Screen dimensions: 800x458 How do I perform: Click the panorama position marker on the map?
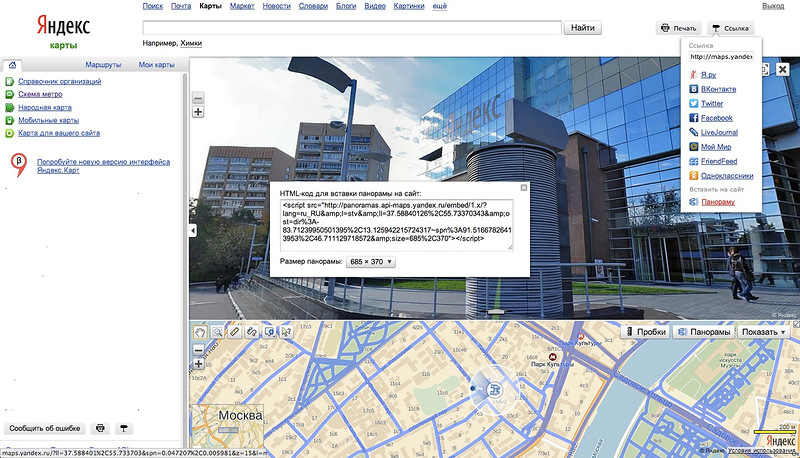(494, 390)
